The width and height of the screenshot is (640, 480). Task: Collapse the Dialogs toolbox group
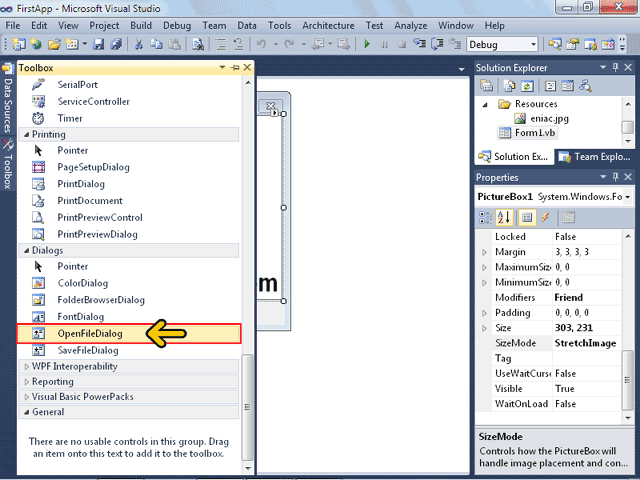click(x=26, y=250)
